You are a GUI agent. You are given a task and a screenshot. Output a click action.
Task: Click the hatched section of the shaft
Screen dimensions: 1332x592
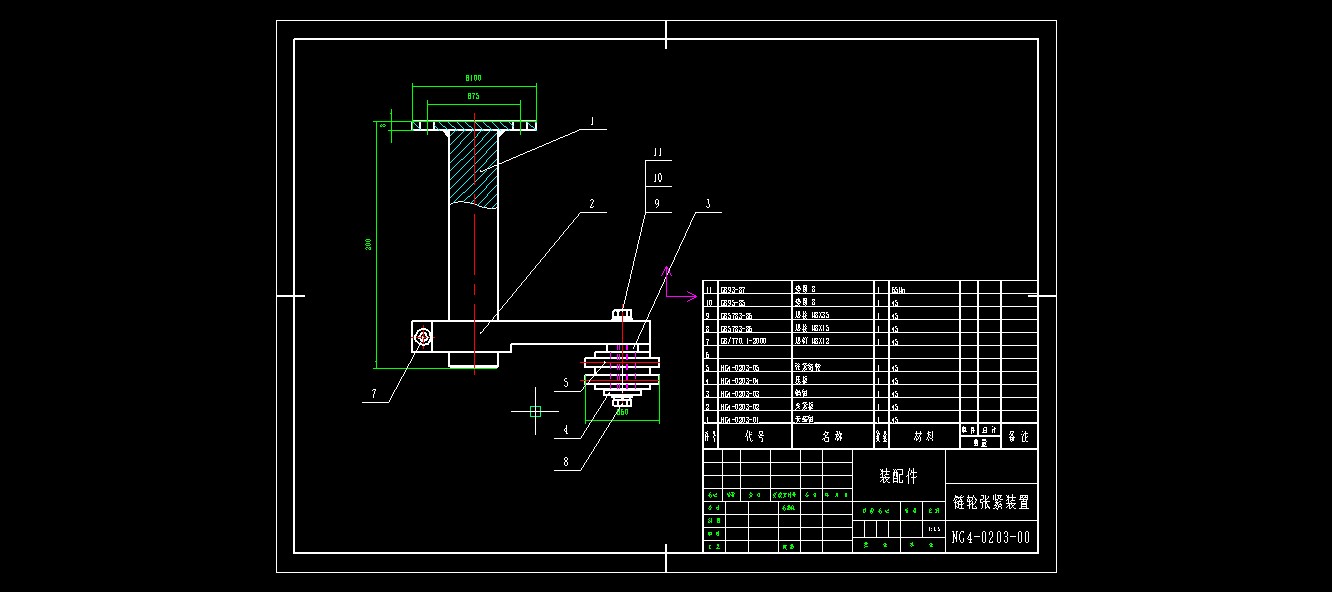pos(473,168)
